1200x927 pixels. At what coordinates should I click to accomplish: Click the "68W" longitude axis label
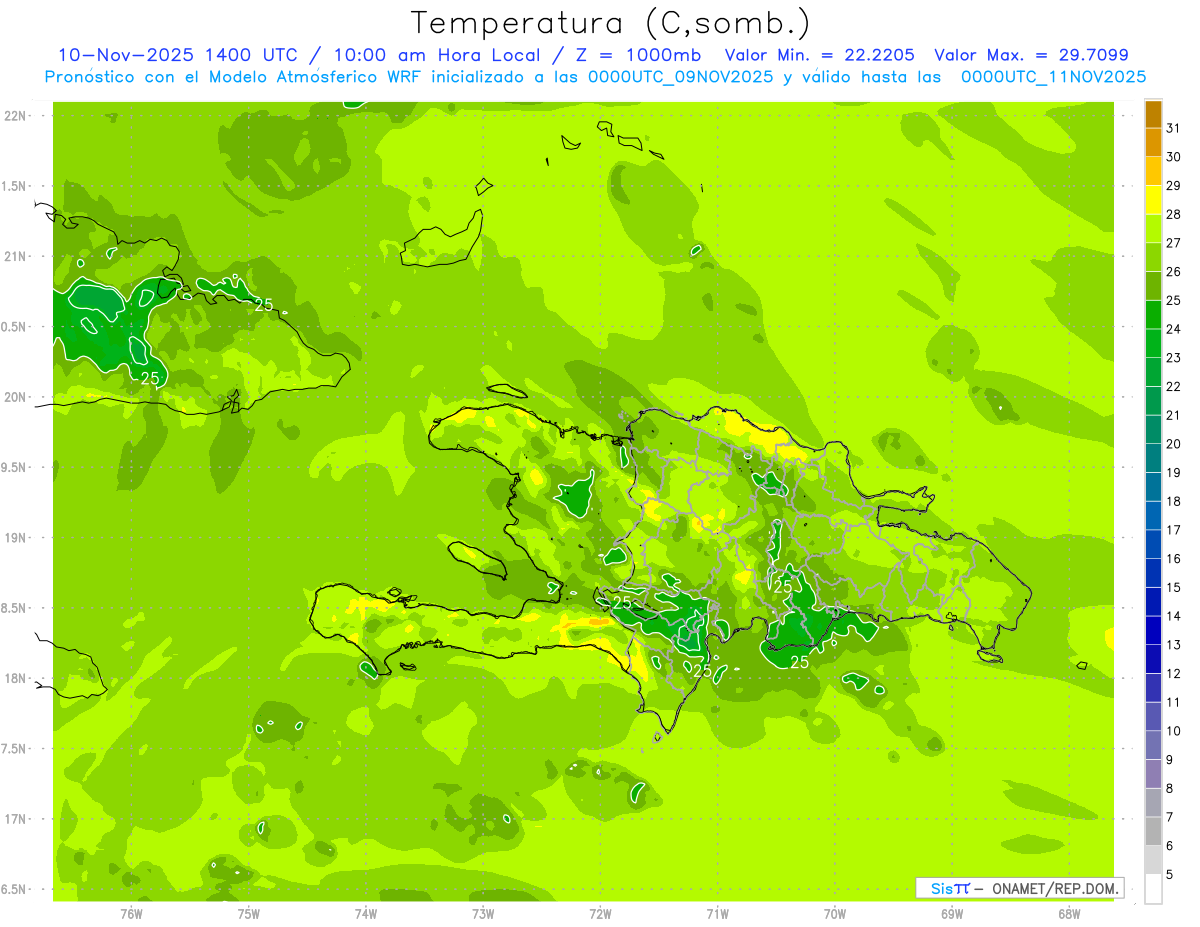[x=1068, y=914]
